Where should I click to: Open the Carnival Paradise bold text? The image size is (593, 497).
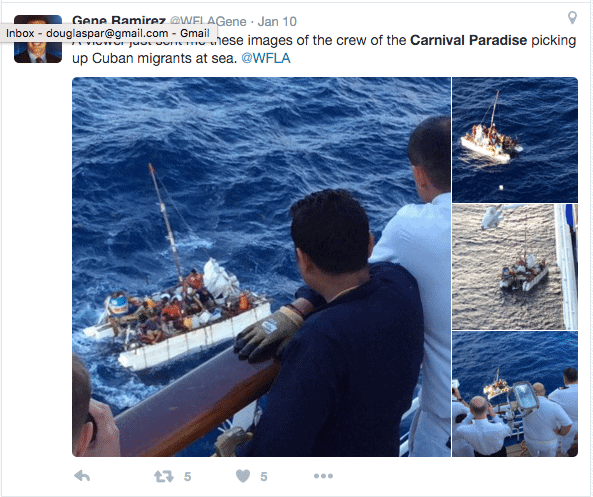coord(468,40)
